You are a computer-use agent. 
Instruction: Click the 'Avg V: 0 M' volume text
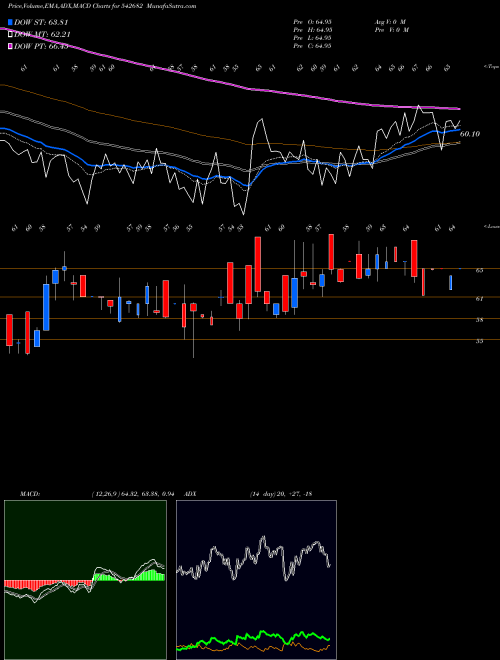pyautogui.click(x=390, y=22)
